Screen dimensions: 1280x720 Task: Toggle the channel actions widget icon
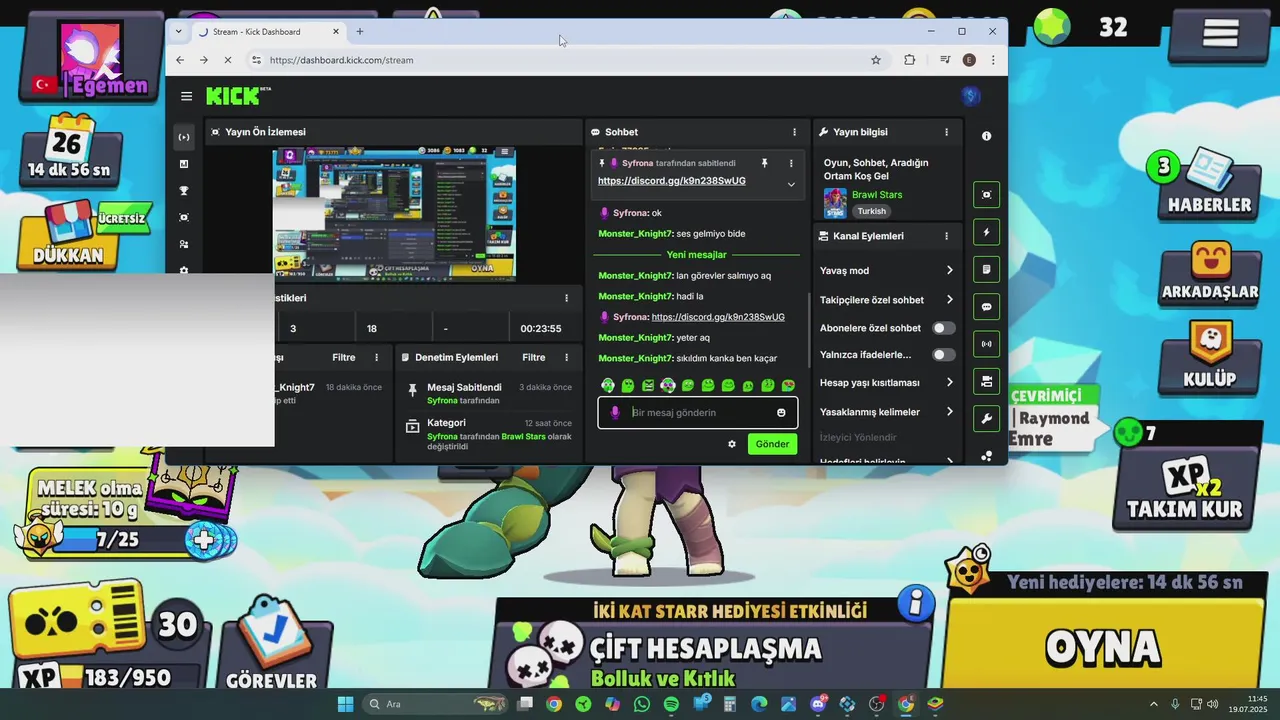[x=987, y=381]
